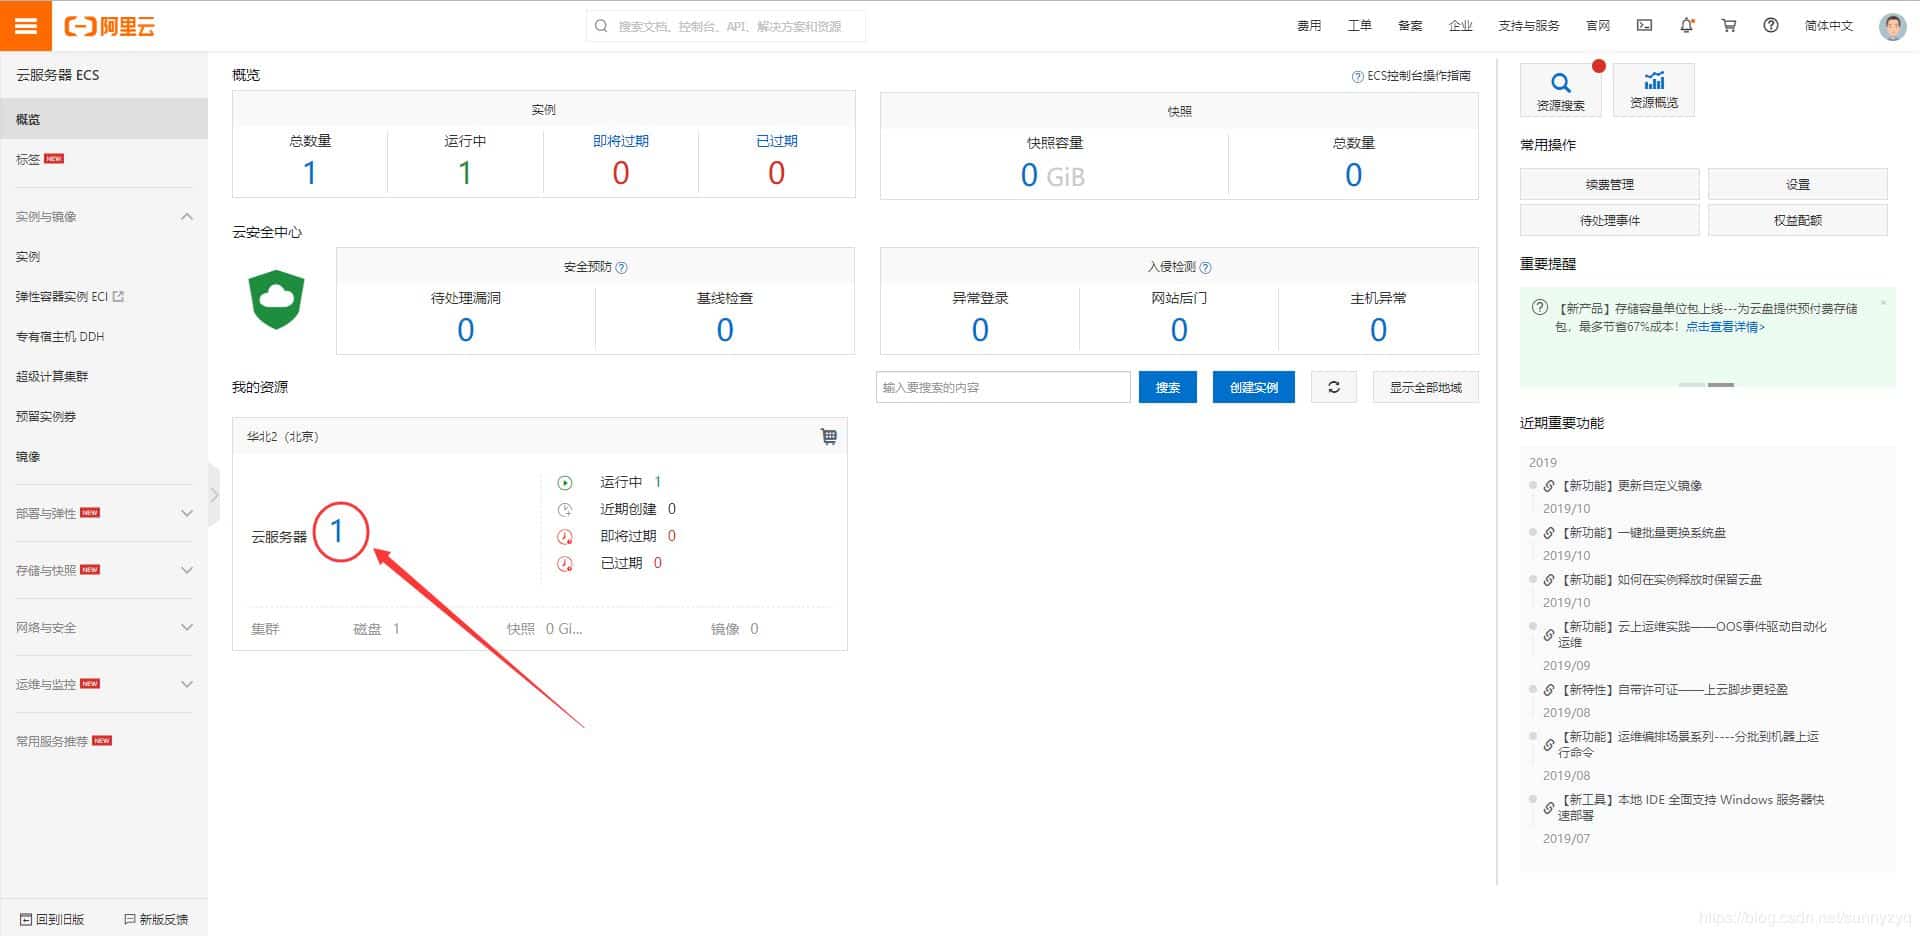This screenshot has width=1920, height=936.
Task: Click the blue 创建实例 button
Action: [x=1253, y=387]
